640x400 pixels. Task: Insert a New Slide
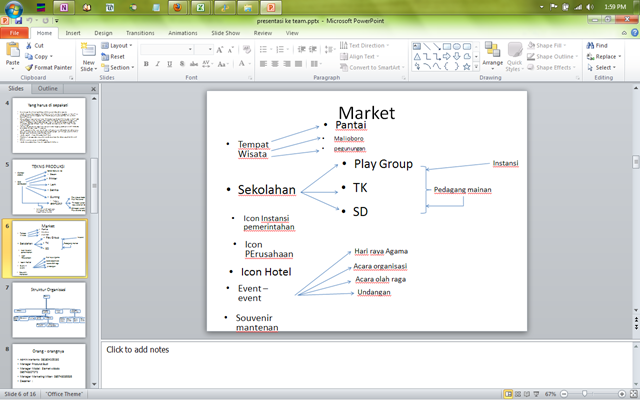pos(88,57)
